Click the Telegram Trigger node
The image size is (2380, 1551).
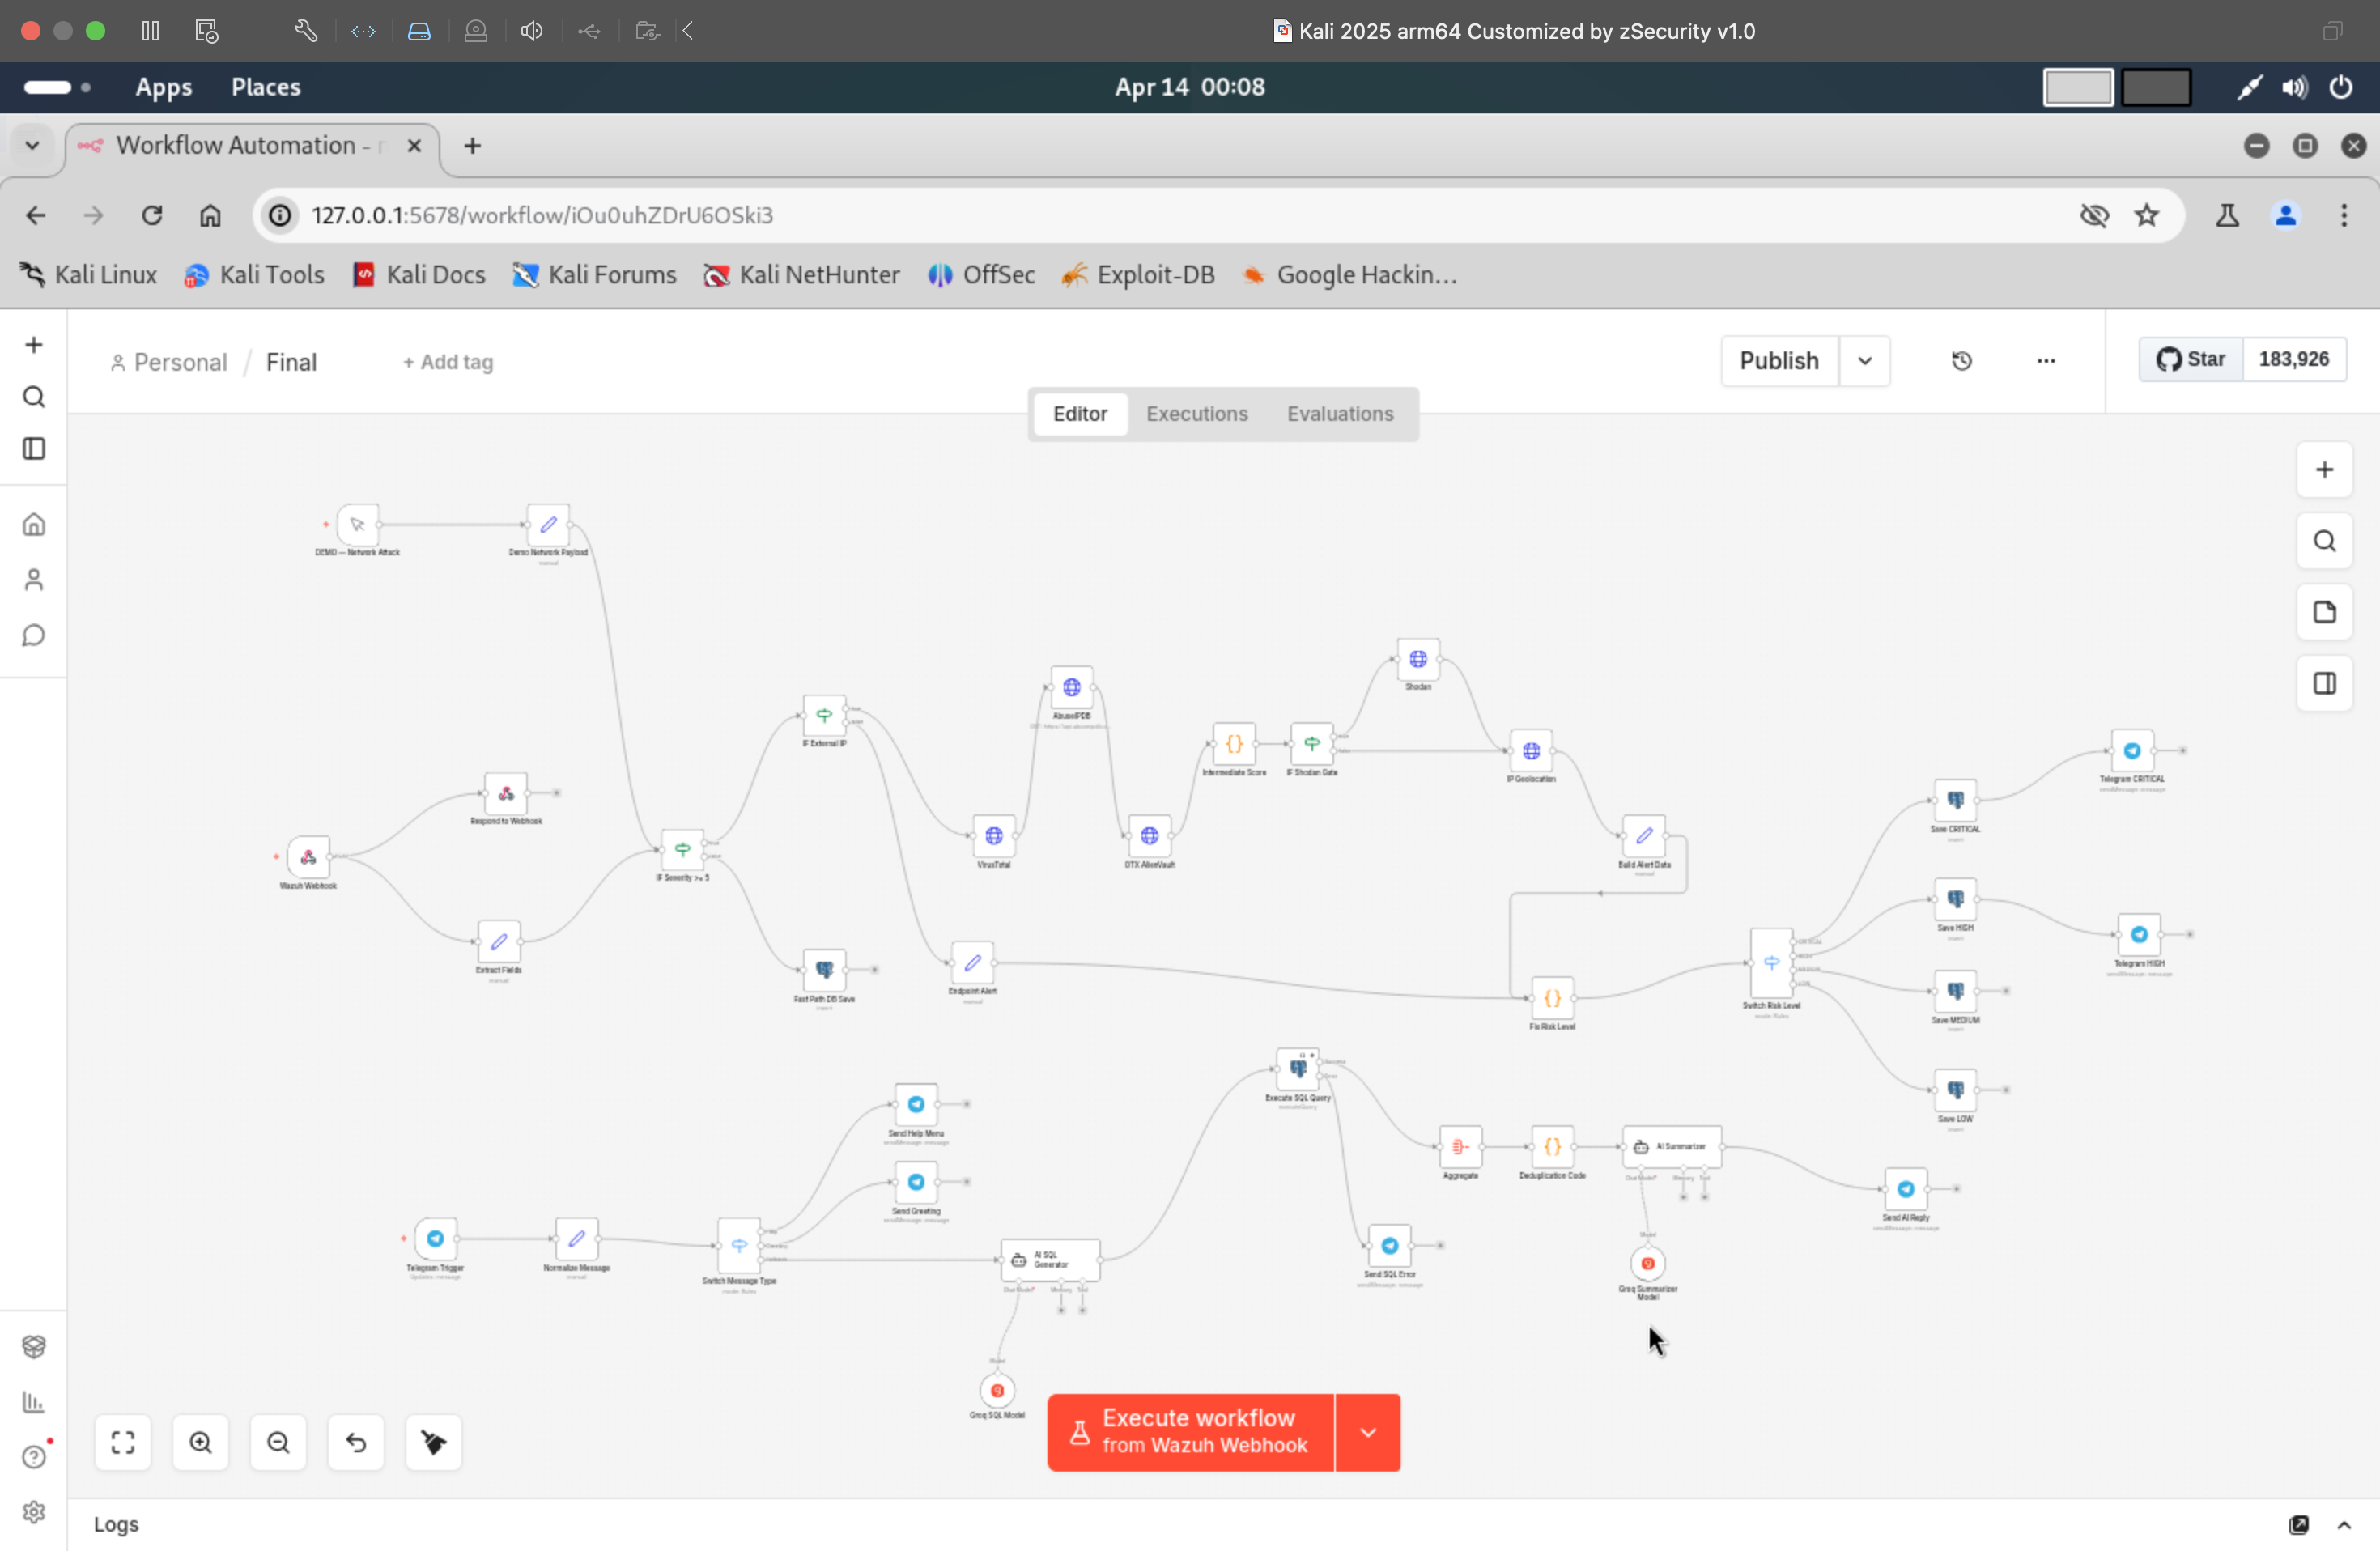coord(435,1239)
